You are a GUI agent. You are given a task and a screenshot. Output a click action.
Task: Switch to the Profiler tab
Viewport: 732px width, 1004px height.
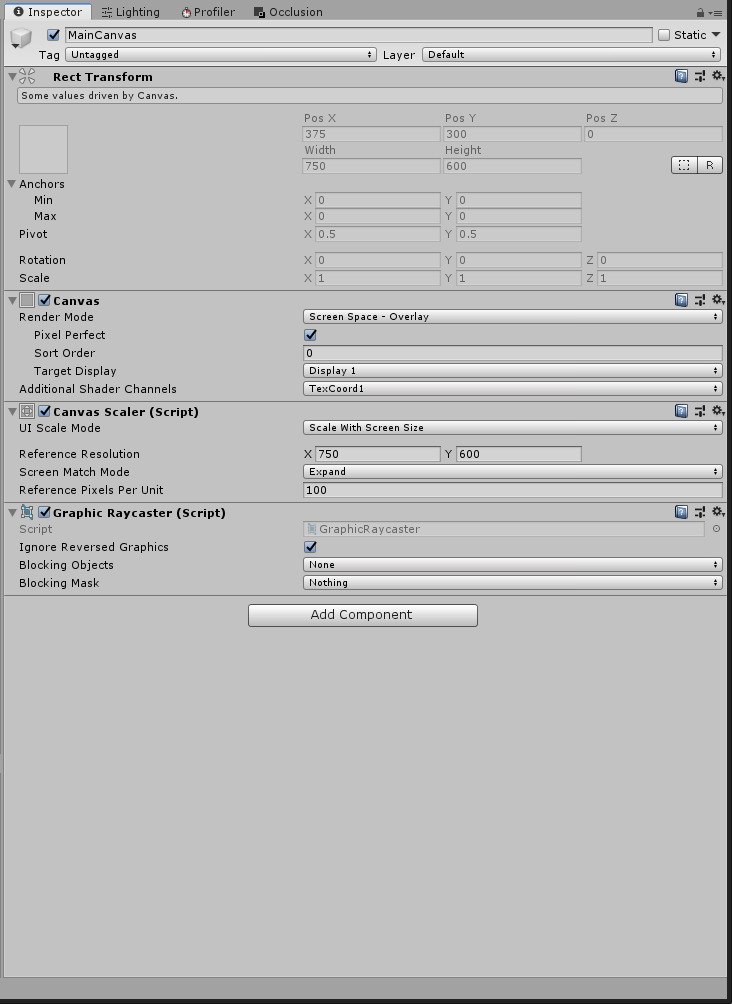tap(207, 12)
